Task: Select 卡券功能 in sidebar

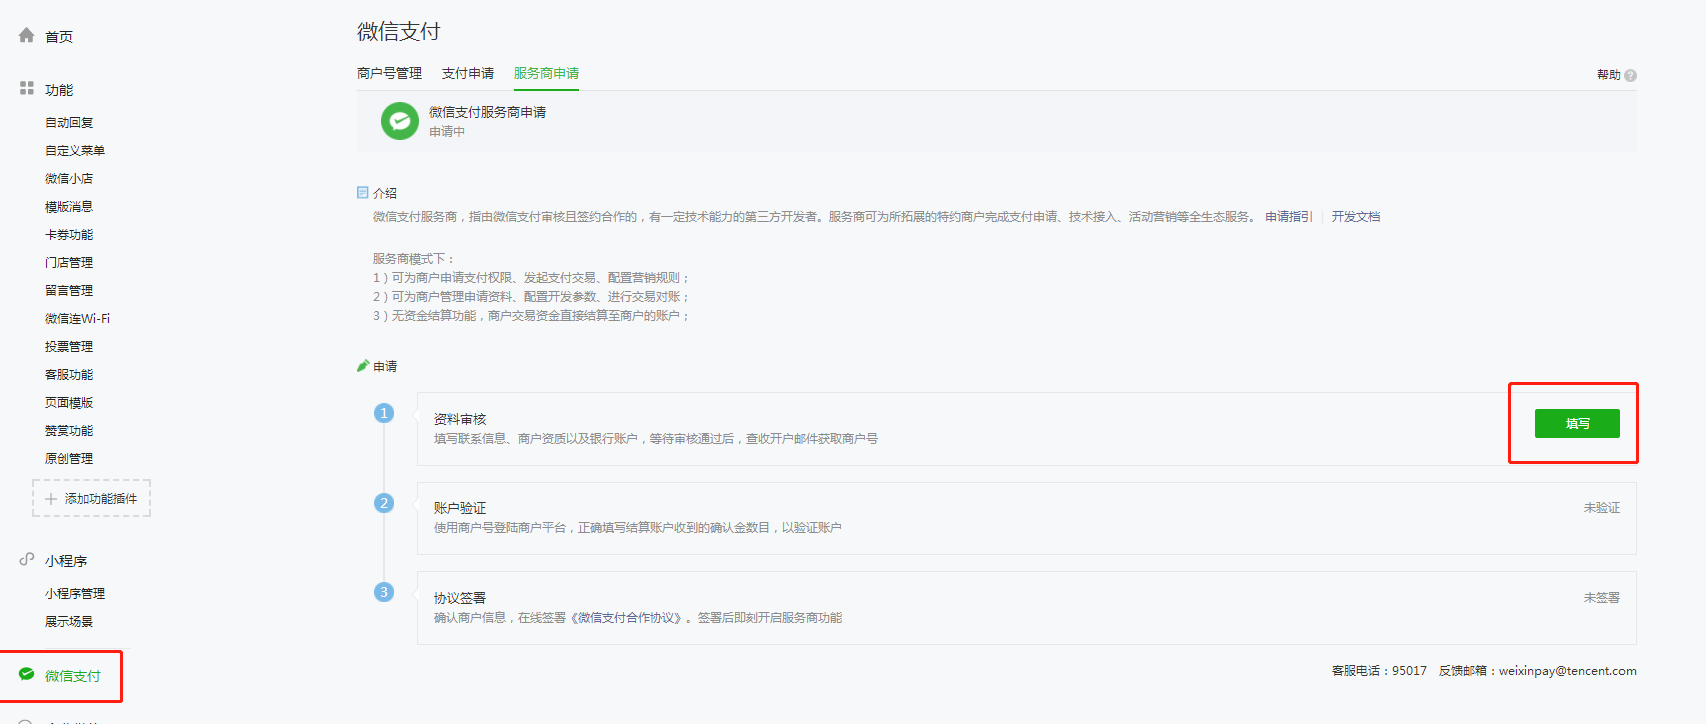Action: (69, 234)
